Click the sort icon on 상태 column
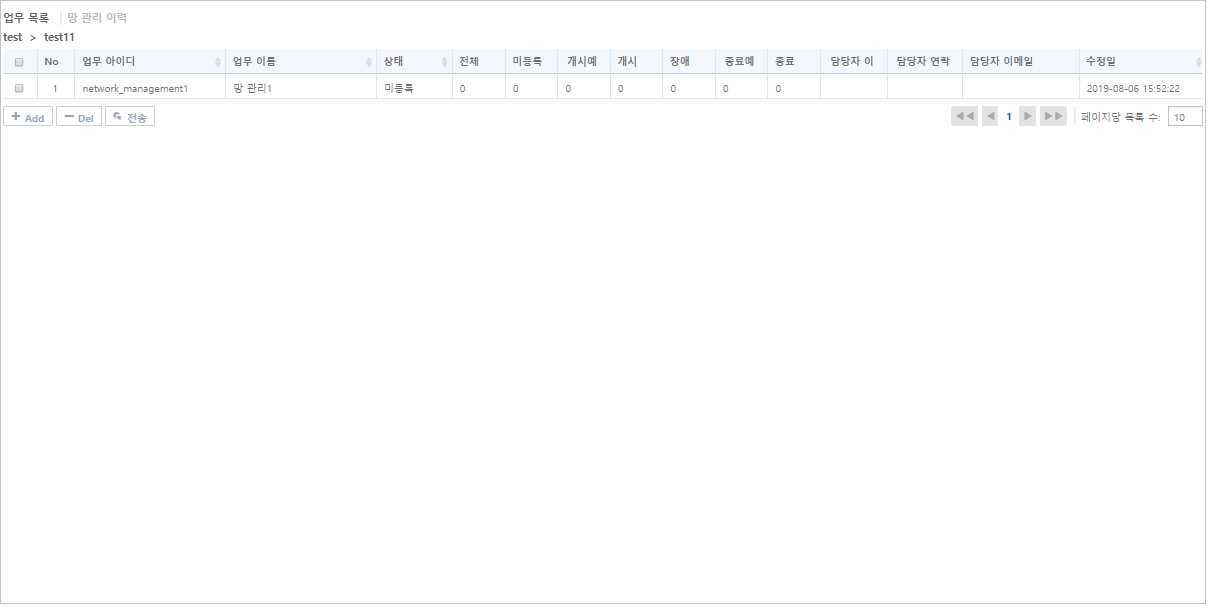The height and width of the screenshot is (611, 1210). tap(442, 61)
